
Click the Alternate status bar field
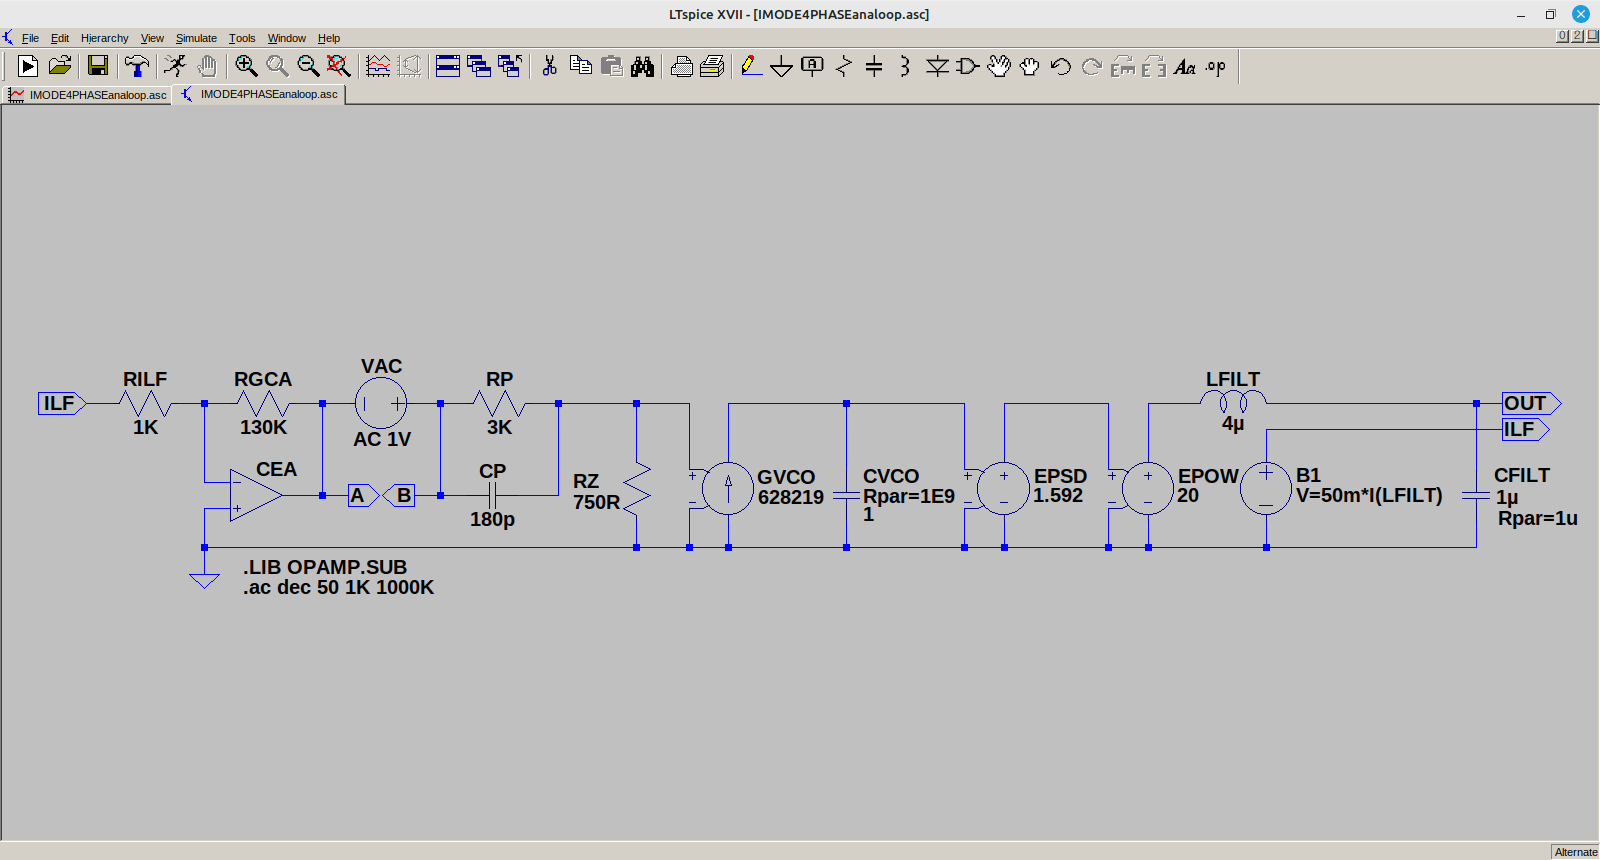pyautogui.click(x=1576, y=852)
